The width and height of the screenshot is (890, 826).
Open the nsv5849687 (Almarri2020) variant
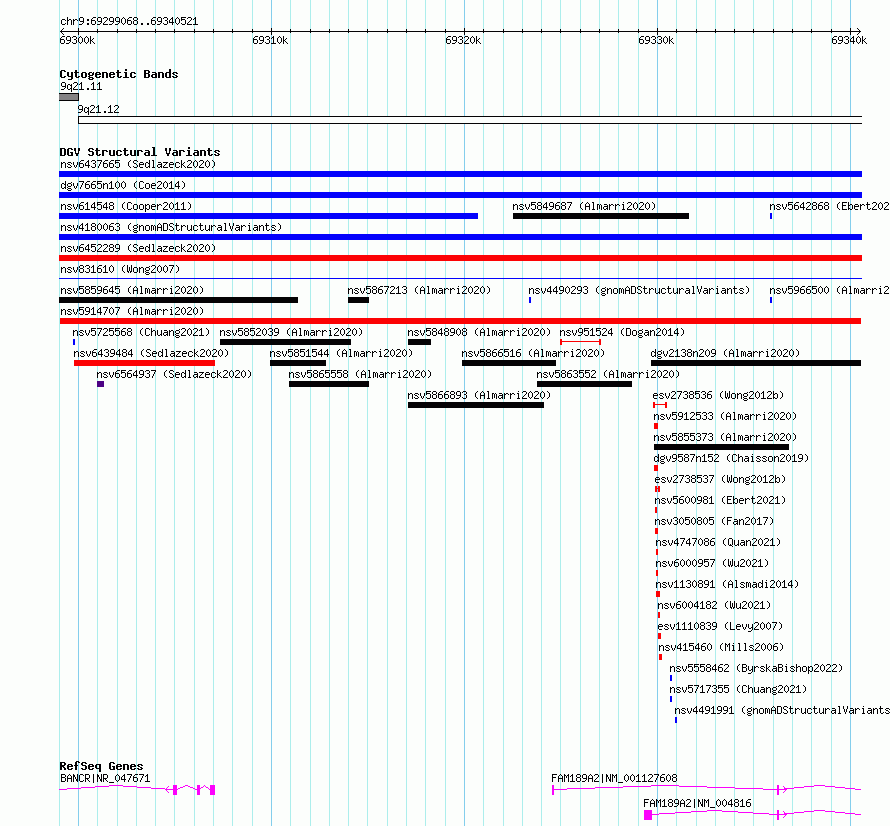(x=601, y=216)
